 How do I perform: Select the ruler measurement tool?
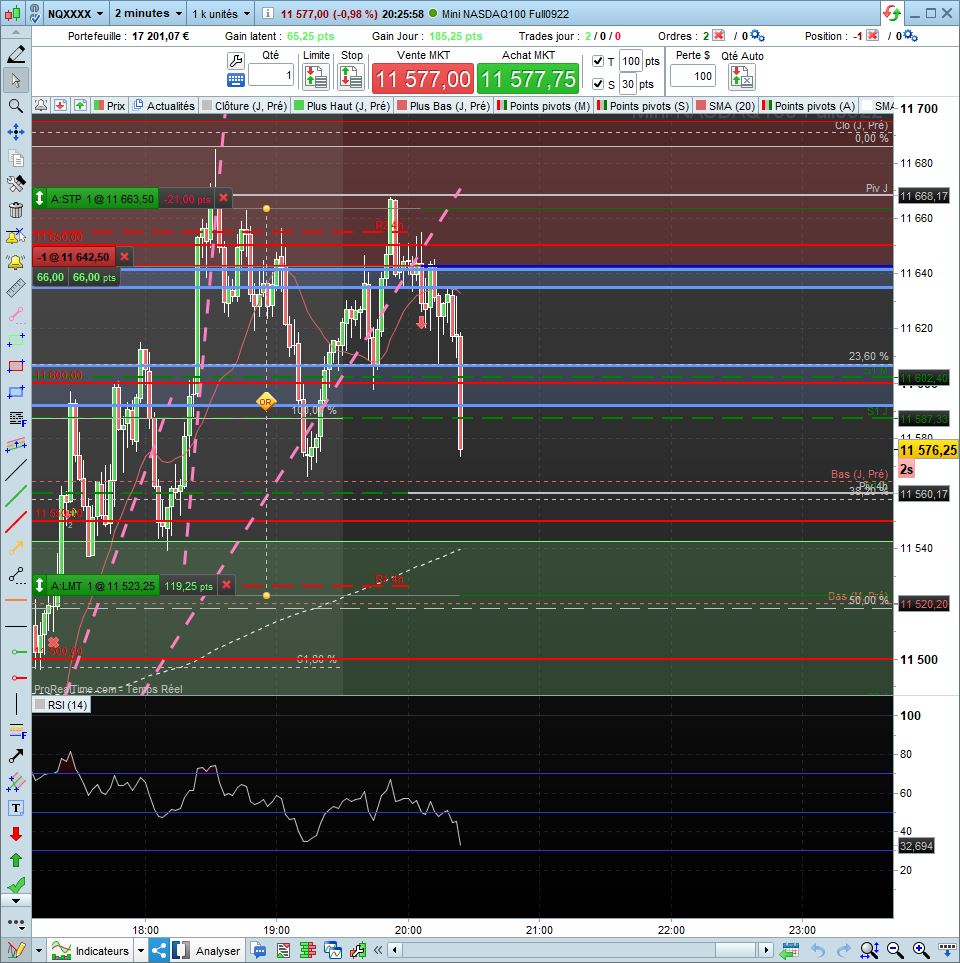(16, 288)
